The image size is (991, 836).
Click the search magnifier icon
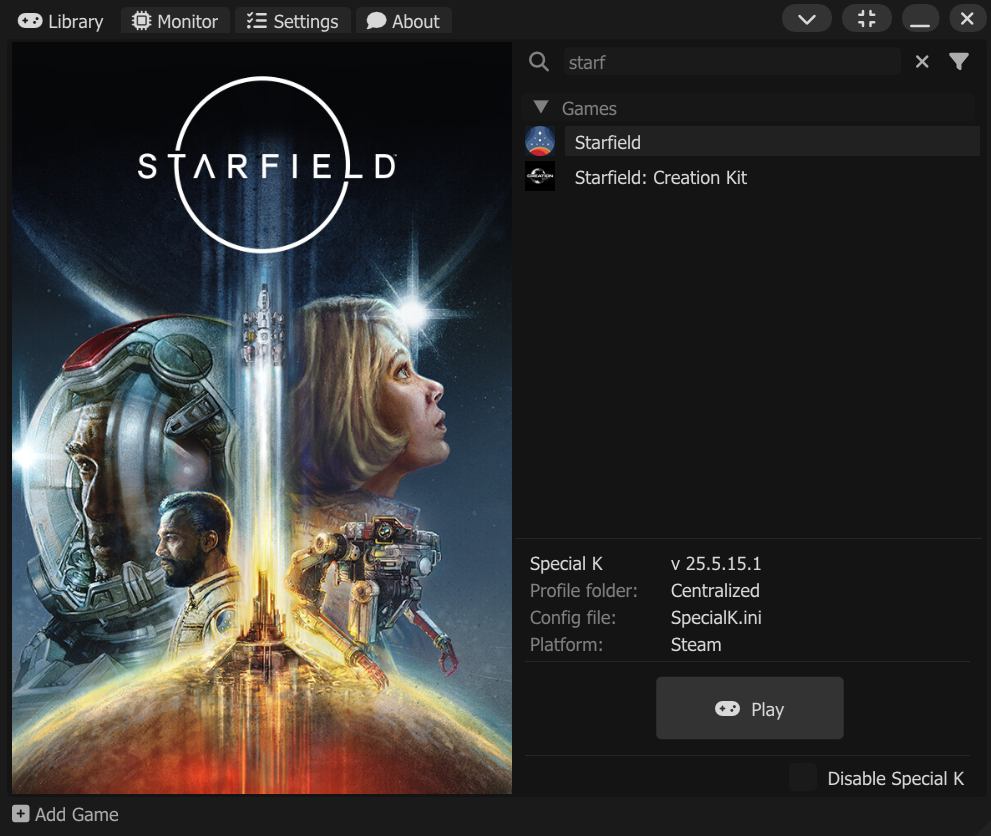click(x=539, y=62)
